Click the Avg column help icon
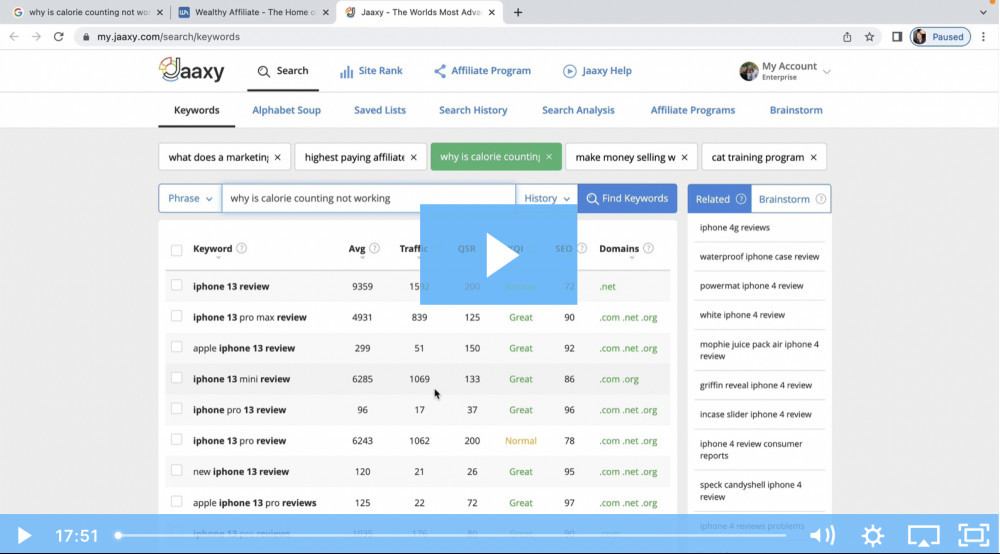 374,248
